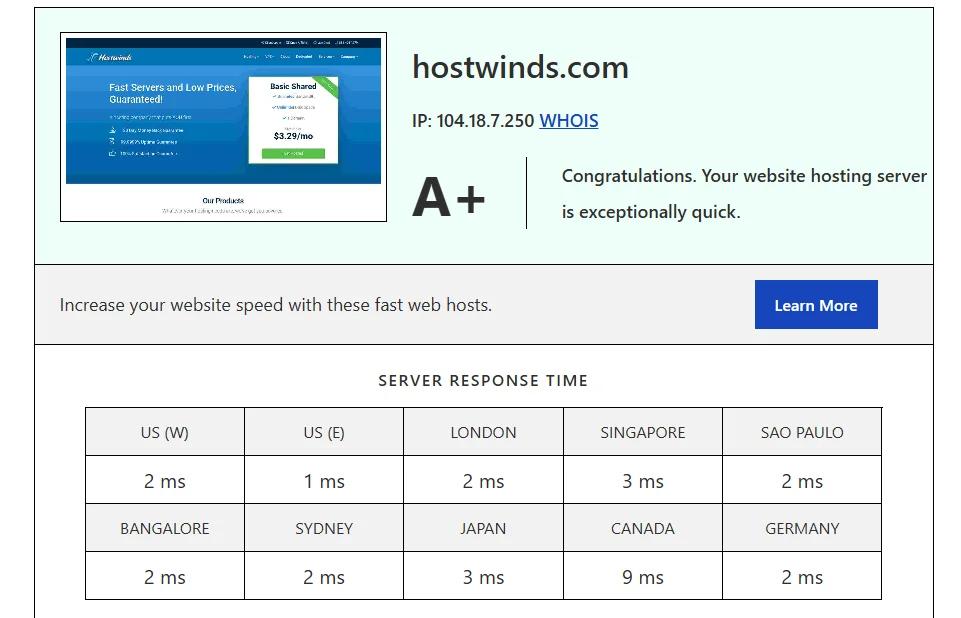Click the 9 ms value under CANADA
Viewport: 961px width, 618px height.
pos(643,577)
